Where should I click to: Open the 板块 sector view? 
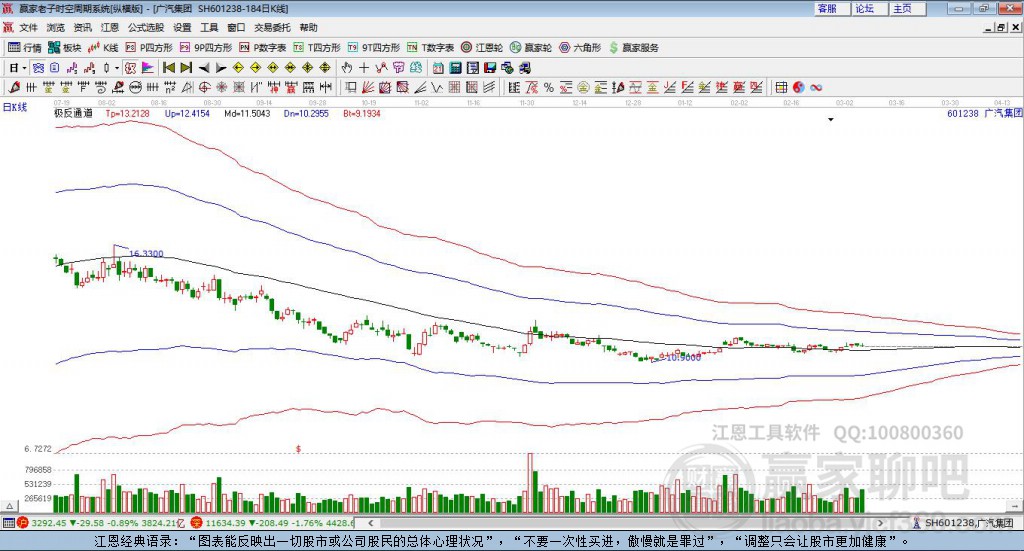(x=65, y=48)
